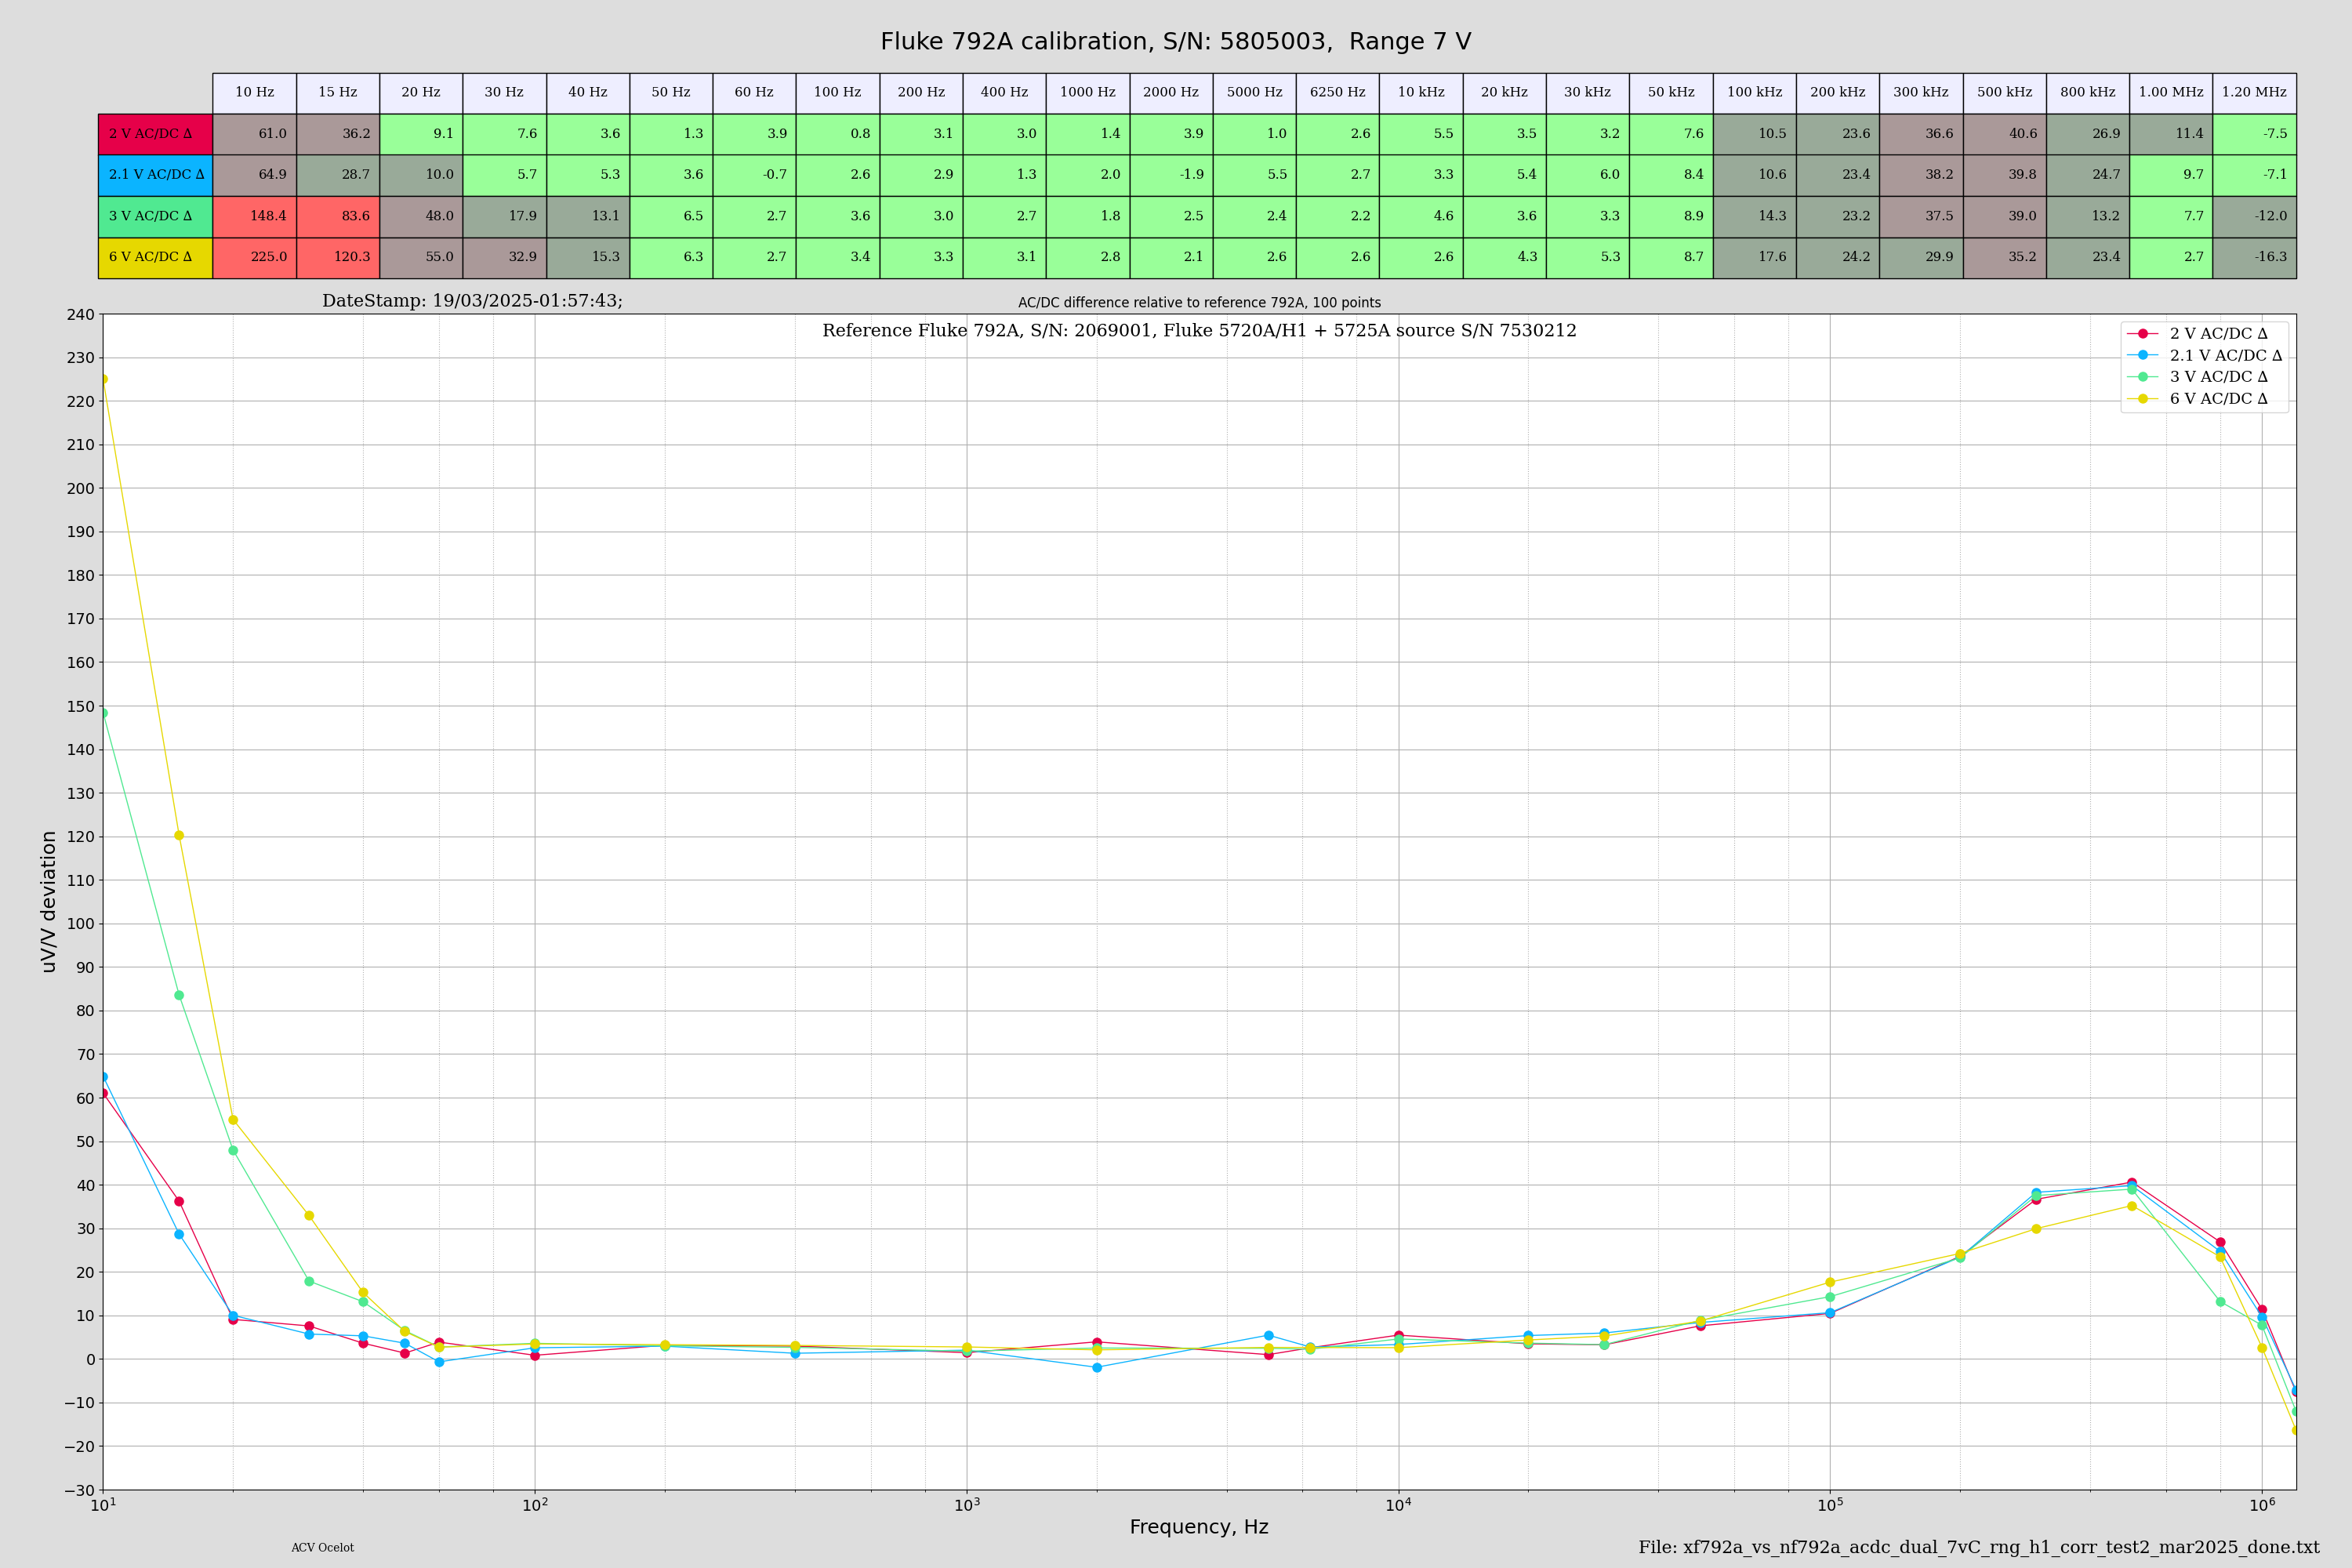Screen dimensions: 2352x1568
Task: Click the 36.2 table cell
Action: click(338, 134)
